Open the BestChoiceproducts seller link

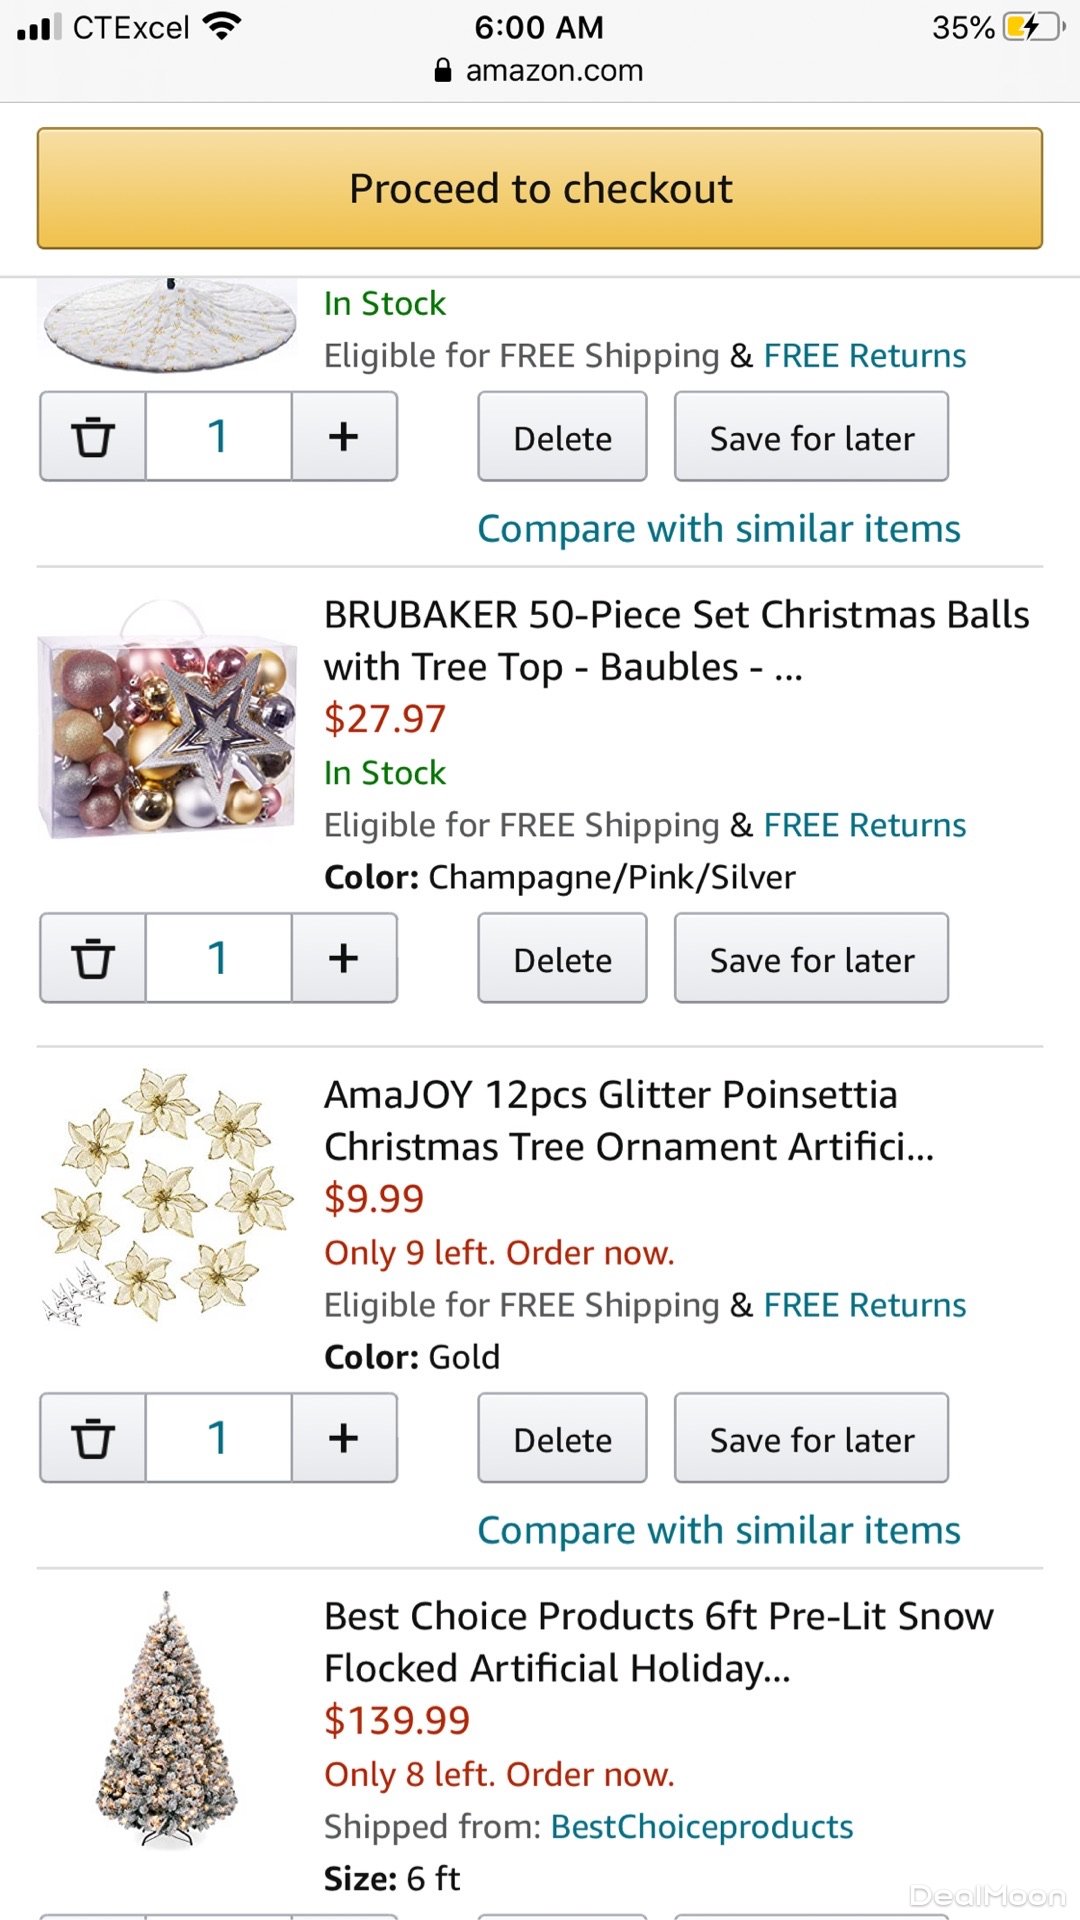tap(701, 1826)
